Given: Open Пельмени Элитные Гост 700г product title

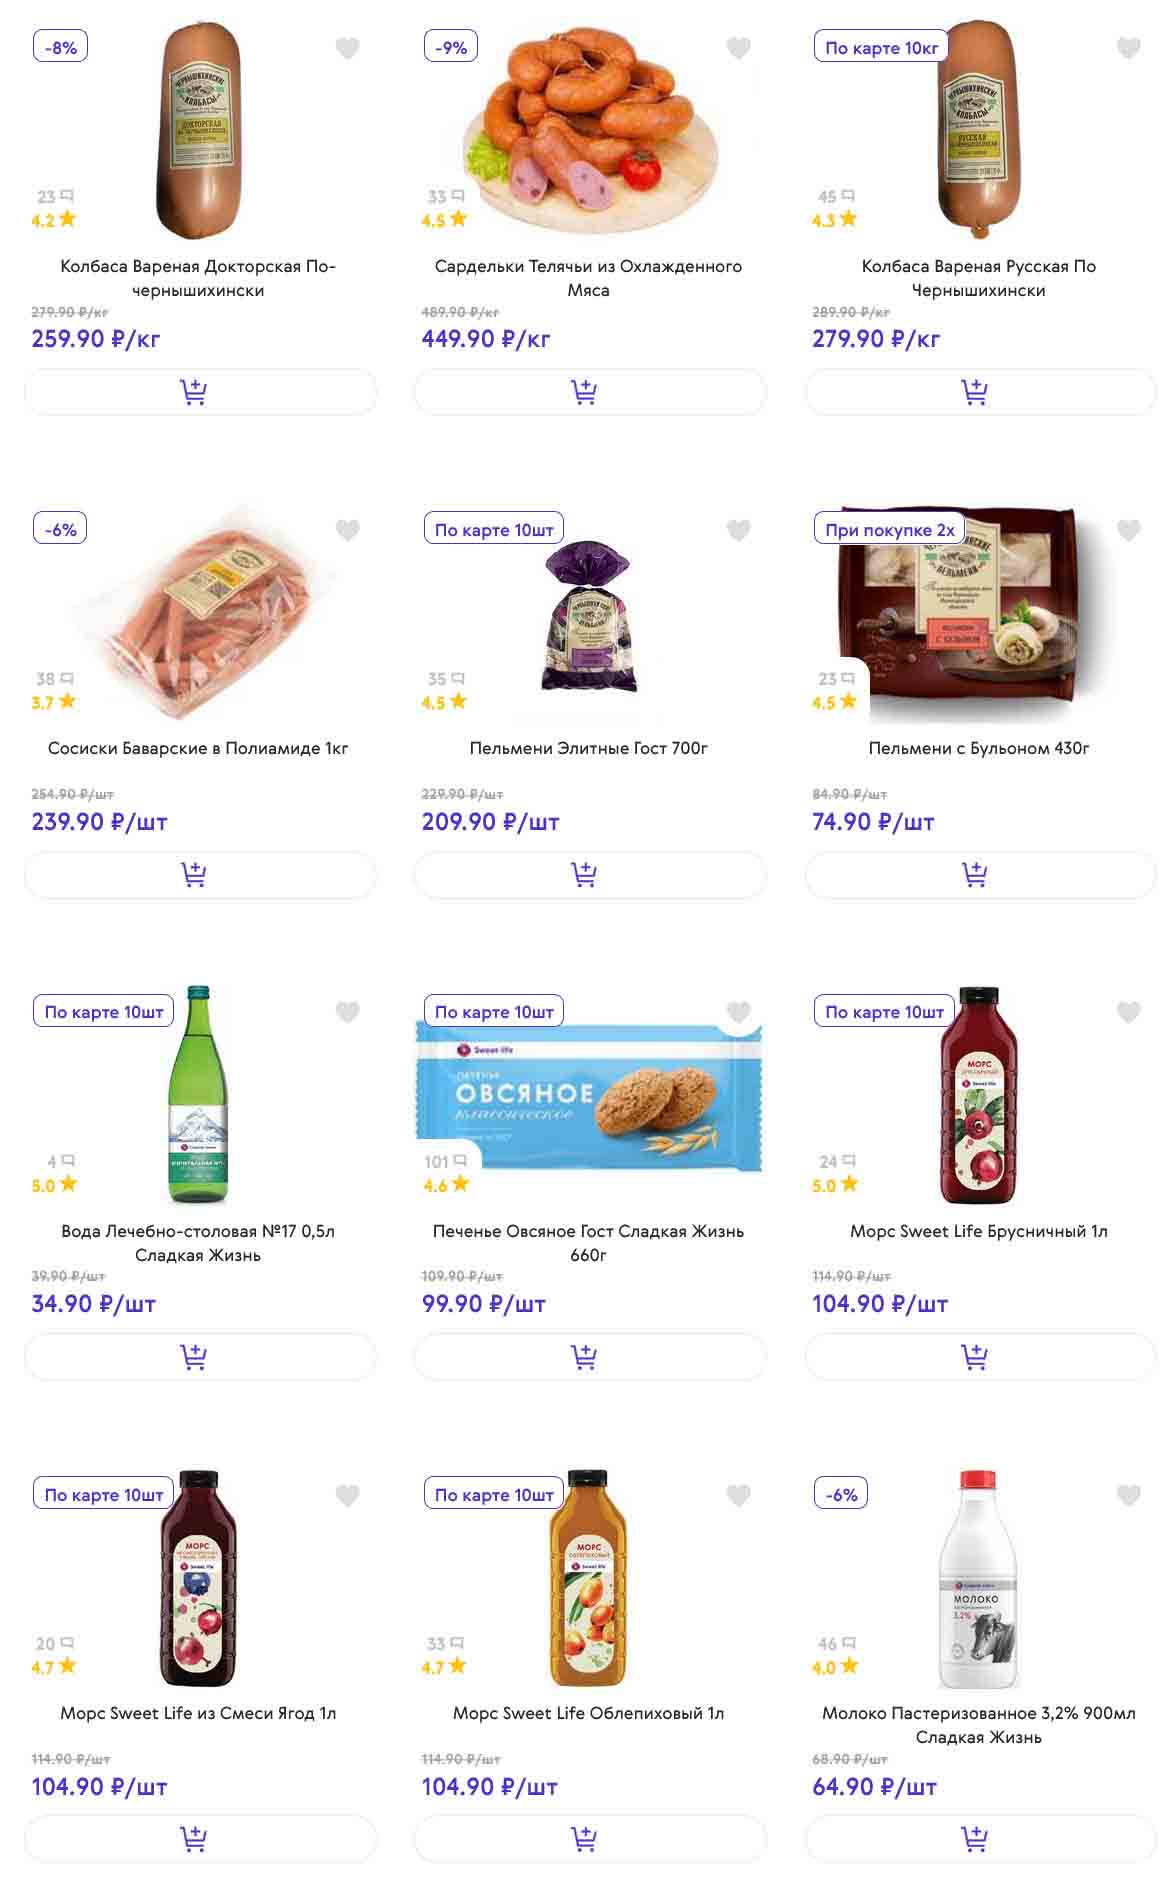Looking at the screenshot, I should (x=588, y=748).
